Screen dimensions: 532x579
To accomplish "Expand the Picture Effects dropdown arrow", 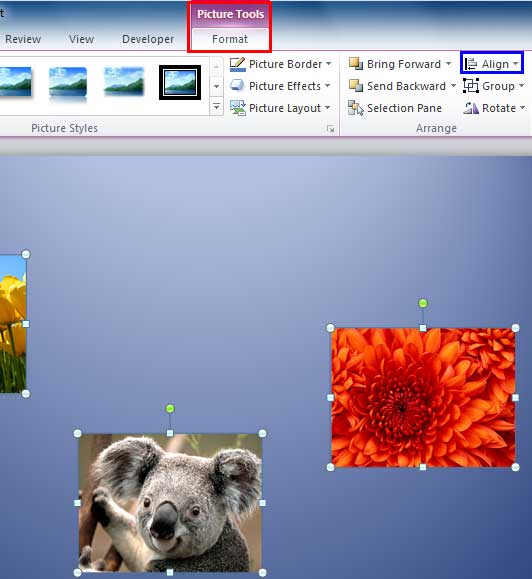I will click(x=327, y=86).
